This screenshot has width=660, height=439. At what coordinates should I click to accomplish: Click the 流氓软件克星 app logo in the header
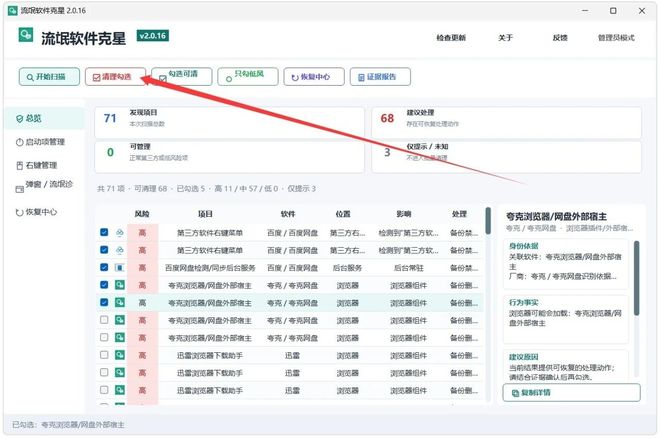(x=26, y=35)
